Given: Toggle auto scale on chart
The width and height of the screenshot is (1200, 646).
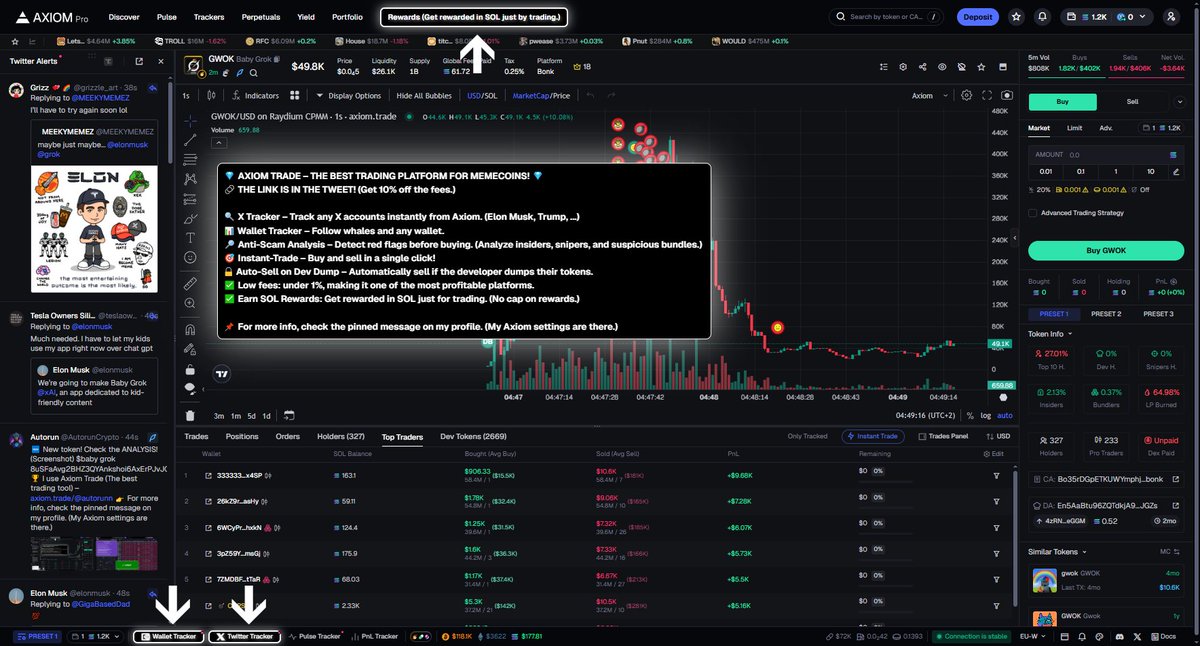Looking at the screenshot, I should click(x=1005, y=415).
